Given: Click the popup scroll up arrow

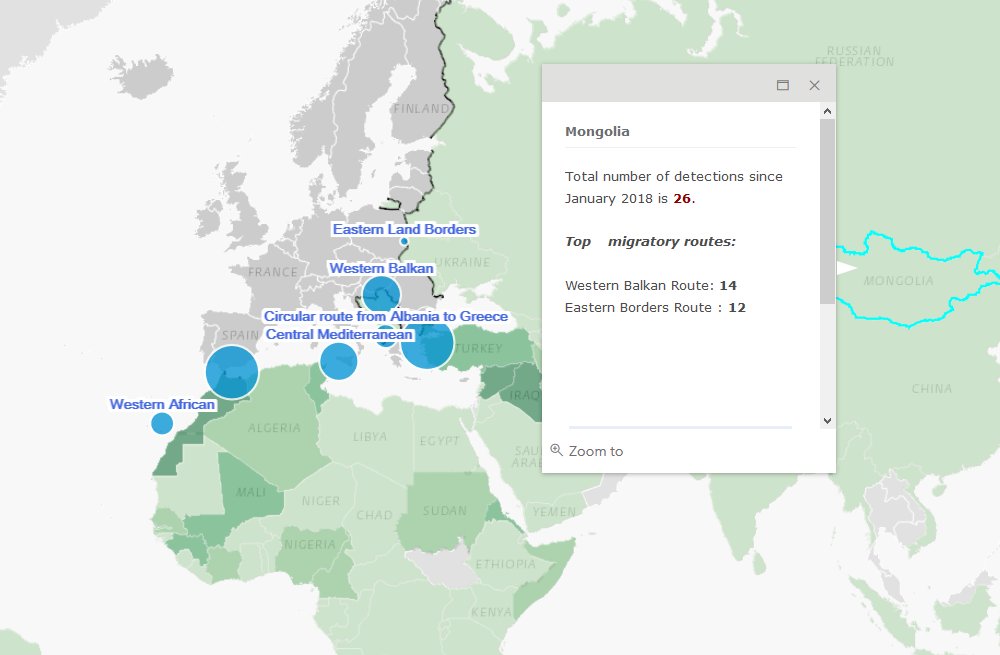Looking at the screenshot, I should 827,111.
